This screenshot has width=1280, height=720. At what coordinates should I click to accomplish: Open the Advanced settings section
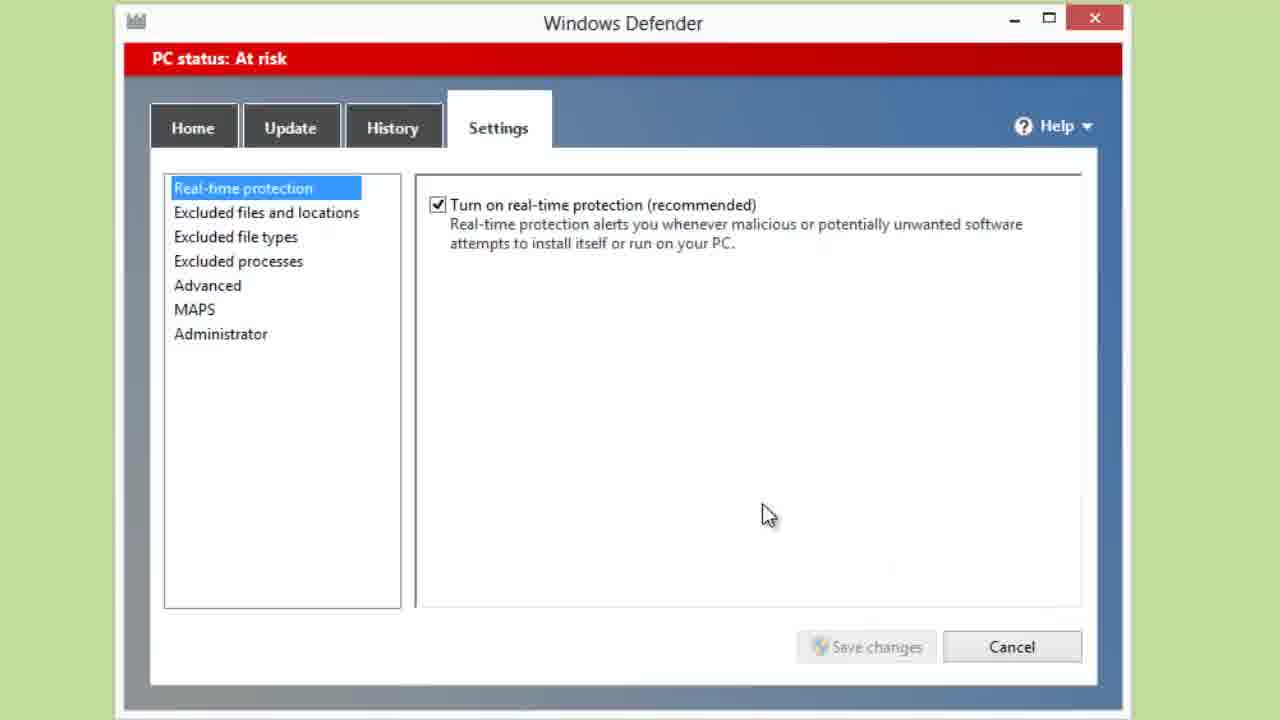(x=207, y=285)
